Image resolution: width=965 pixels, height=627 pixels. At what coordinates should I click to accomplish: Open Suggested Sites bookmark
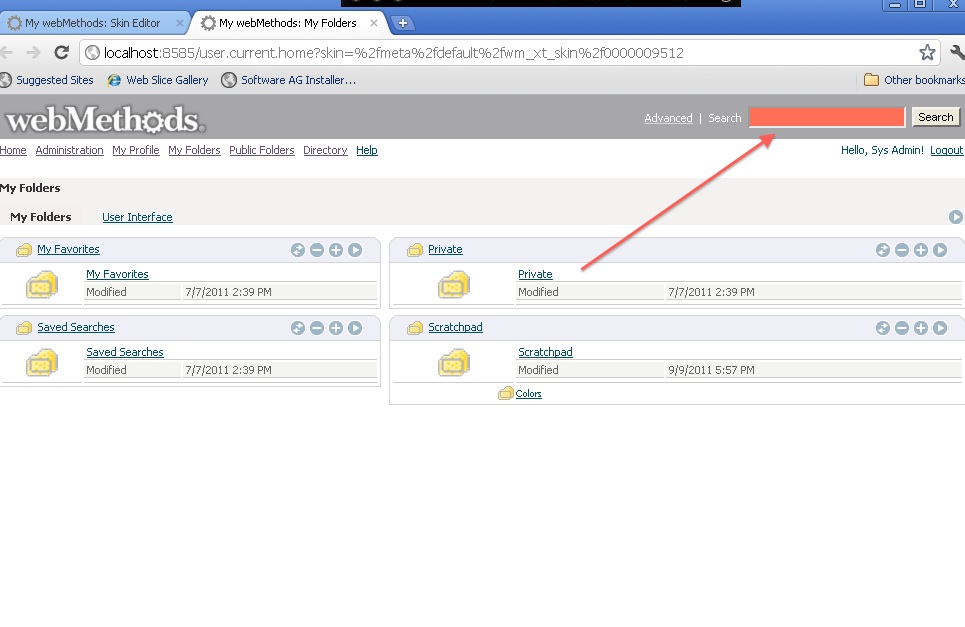click(x=47, y=80)
